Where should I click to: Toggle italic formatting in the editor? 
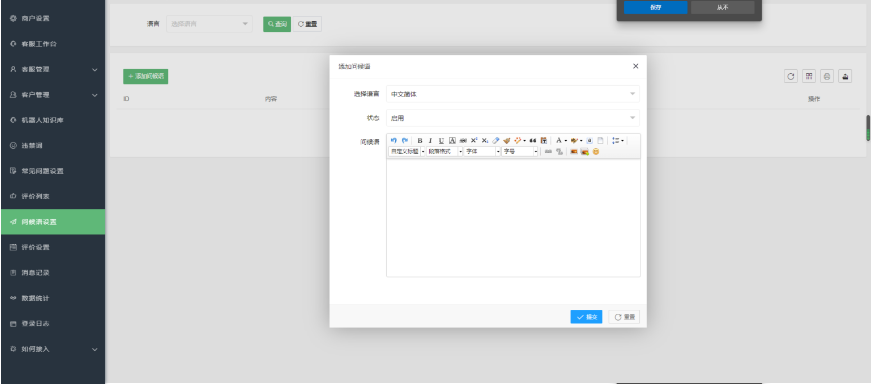[x=430, y=140]
